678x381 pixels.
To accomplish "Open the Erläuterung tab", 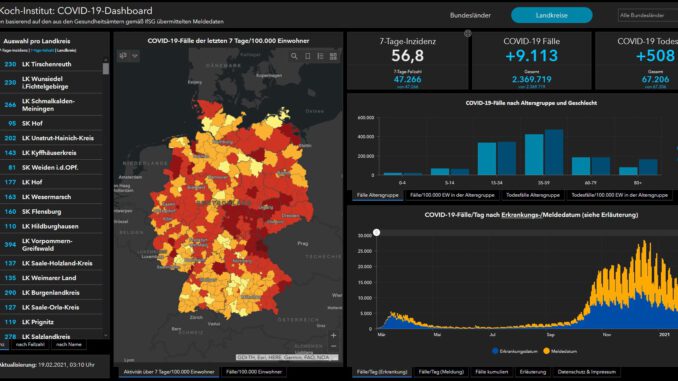I will tap(533, 372).
